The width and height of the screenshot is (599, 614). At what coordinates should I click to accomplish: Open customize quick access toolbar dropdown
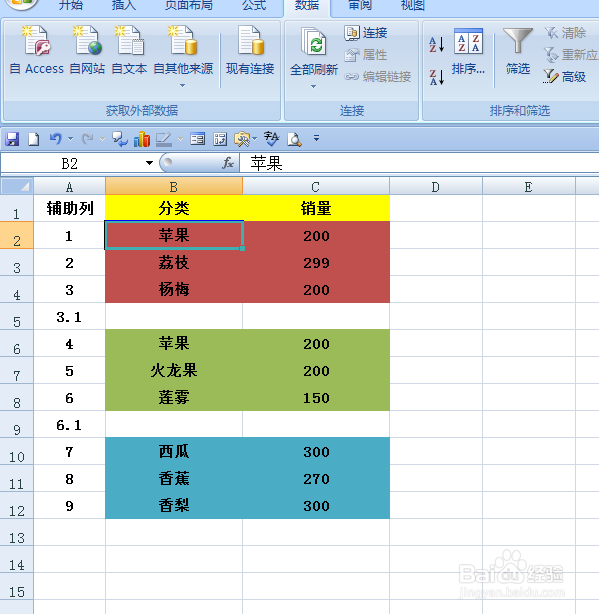[x=316, y=138]
